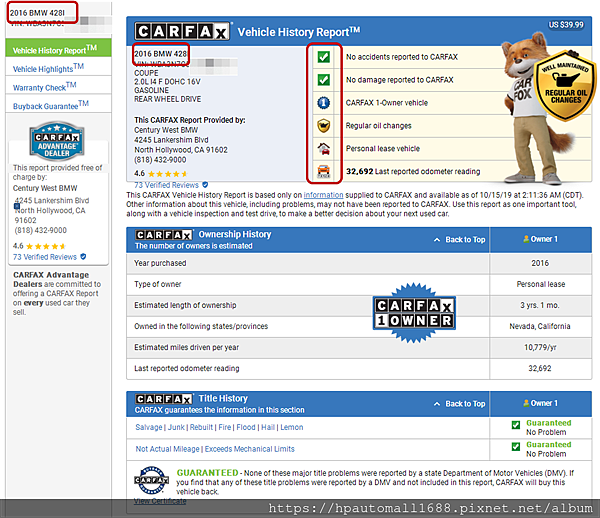Open the Flood title link
Viewport: 600px width, 518px height.
(x=246, y=427)
